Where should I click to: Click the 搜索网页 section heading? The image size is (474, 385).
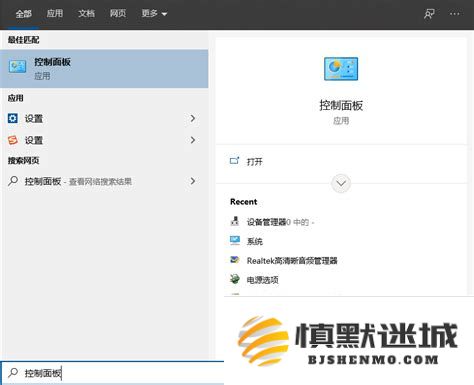23,161
